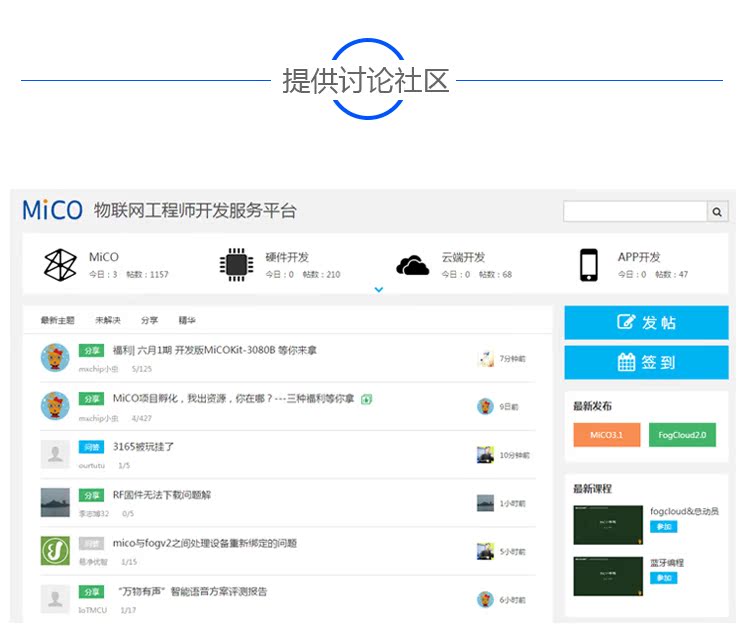
Task: Click IoTMCU's default avatar
Action: 55,599
